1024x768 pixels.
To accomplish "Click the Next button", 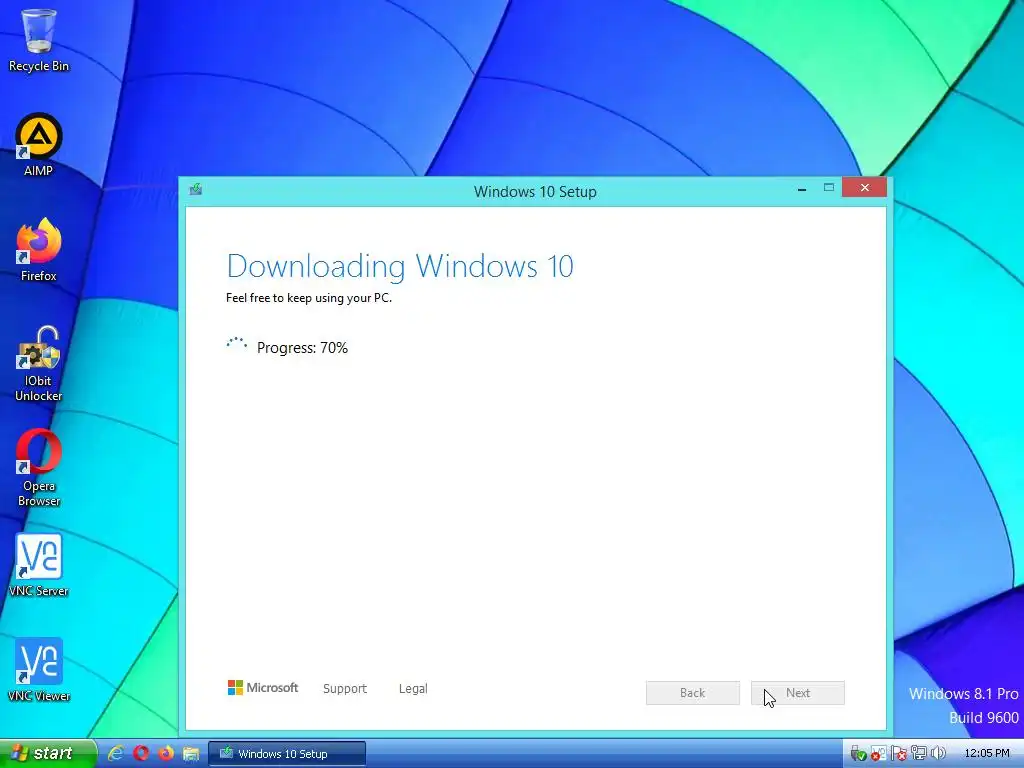I will tap(797, 693).
